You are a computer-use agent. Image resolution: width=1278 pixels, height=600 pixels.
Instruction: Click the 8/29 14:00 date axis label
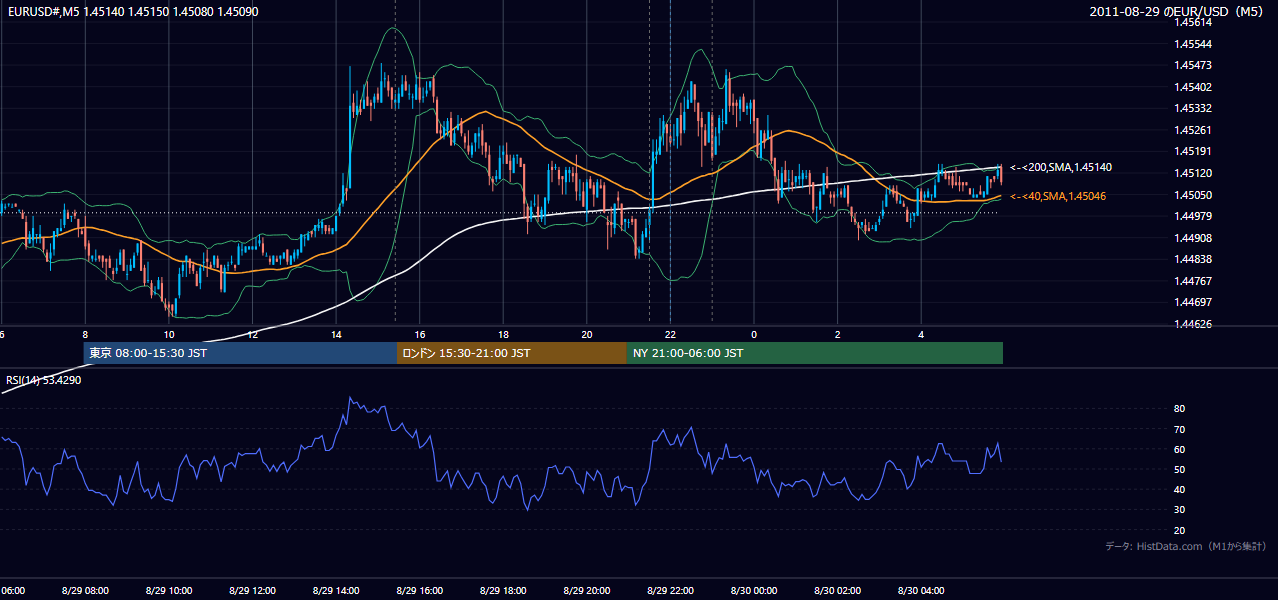click(x=336, y=591)
